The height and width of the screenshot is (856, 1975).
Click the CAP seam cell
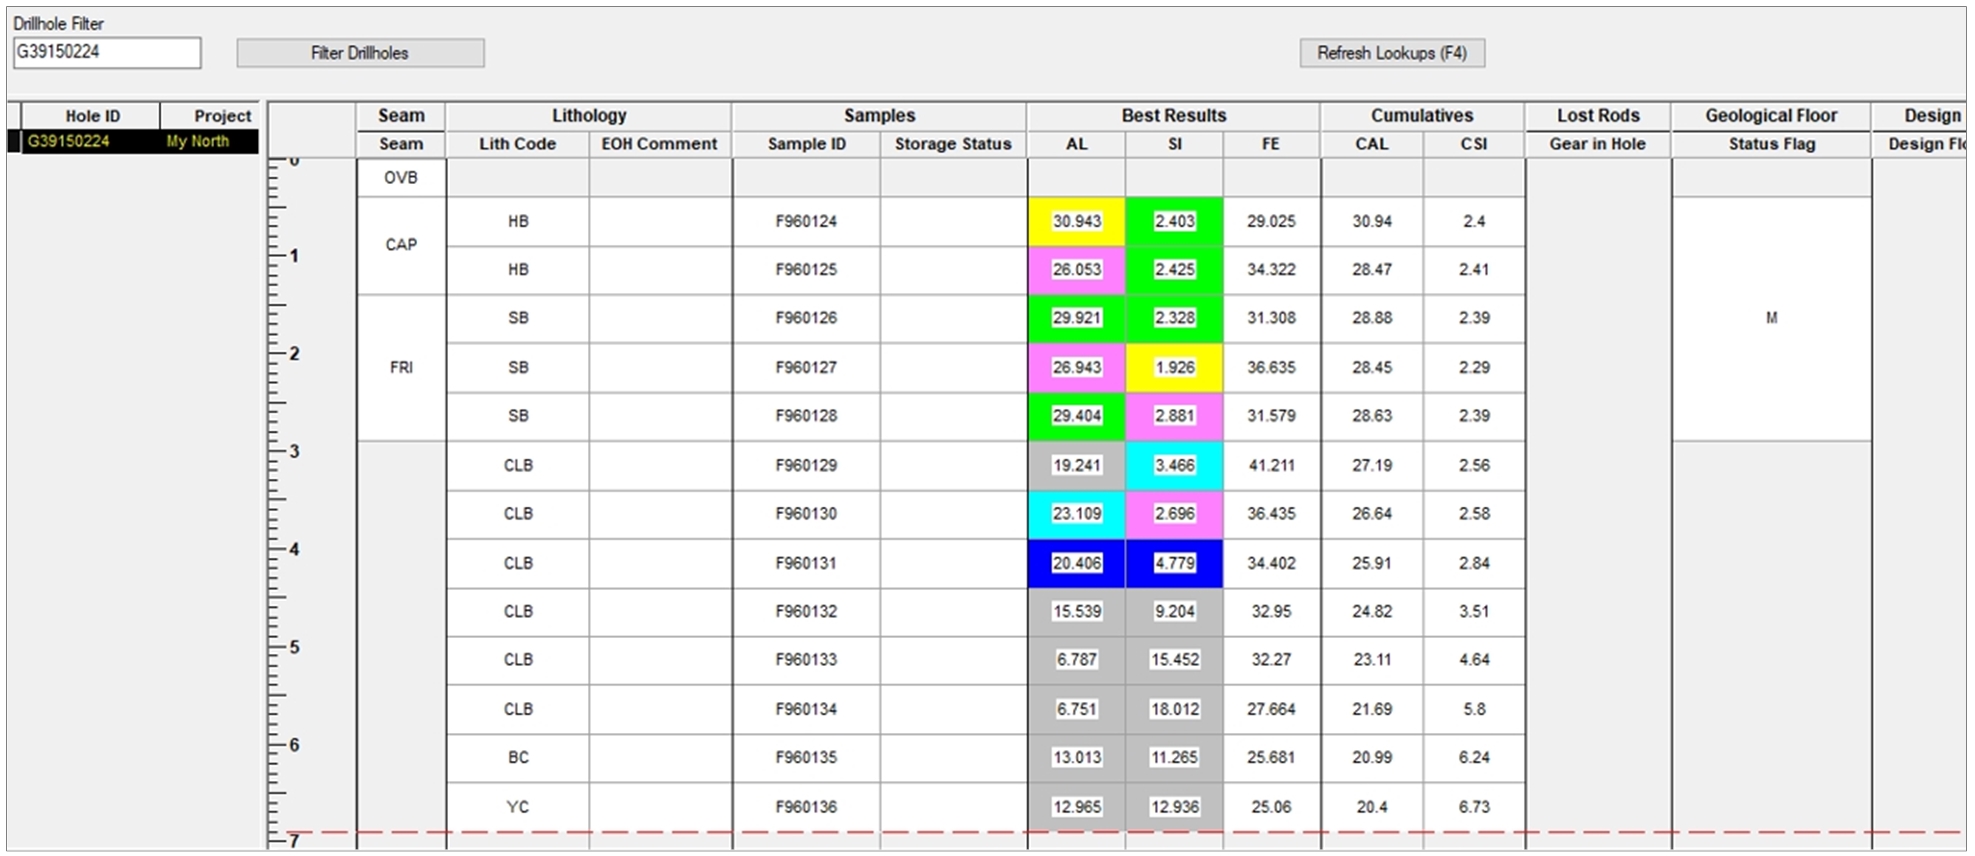pyautogui.click(x=401, y=245)
